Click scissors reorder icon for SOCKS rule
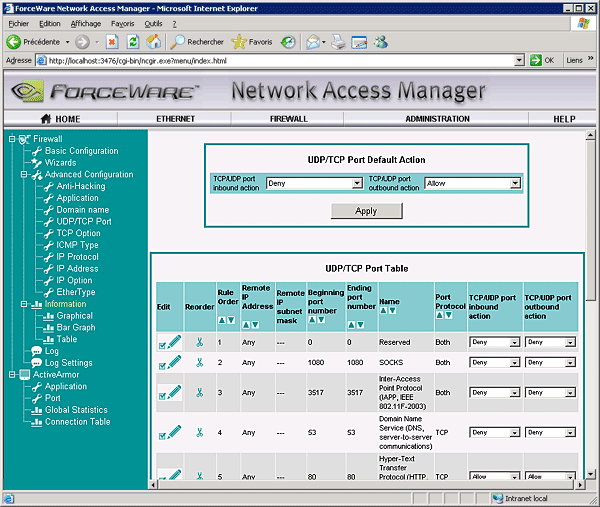 199,362
